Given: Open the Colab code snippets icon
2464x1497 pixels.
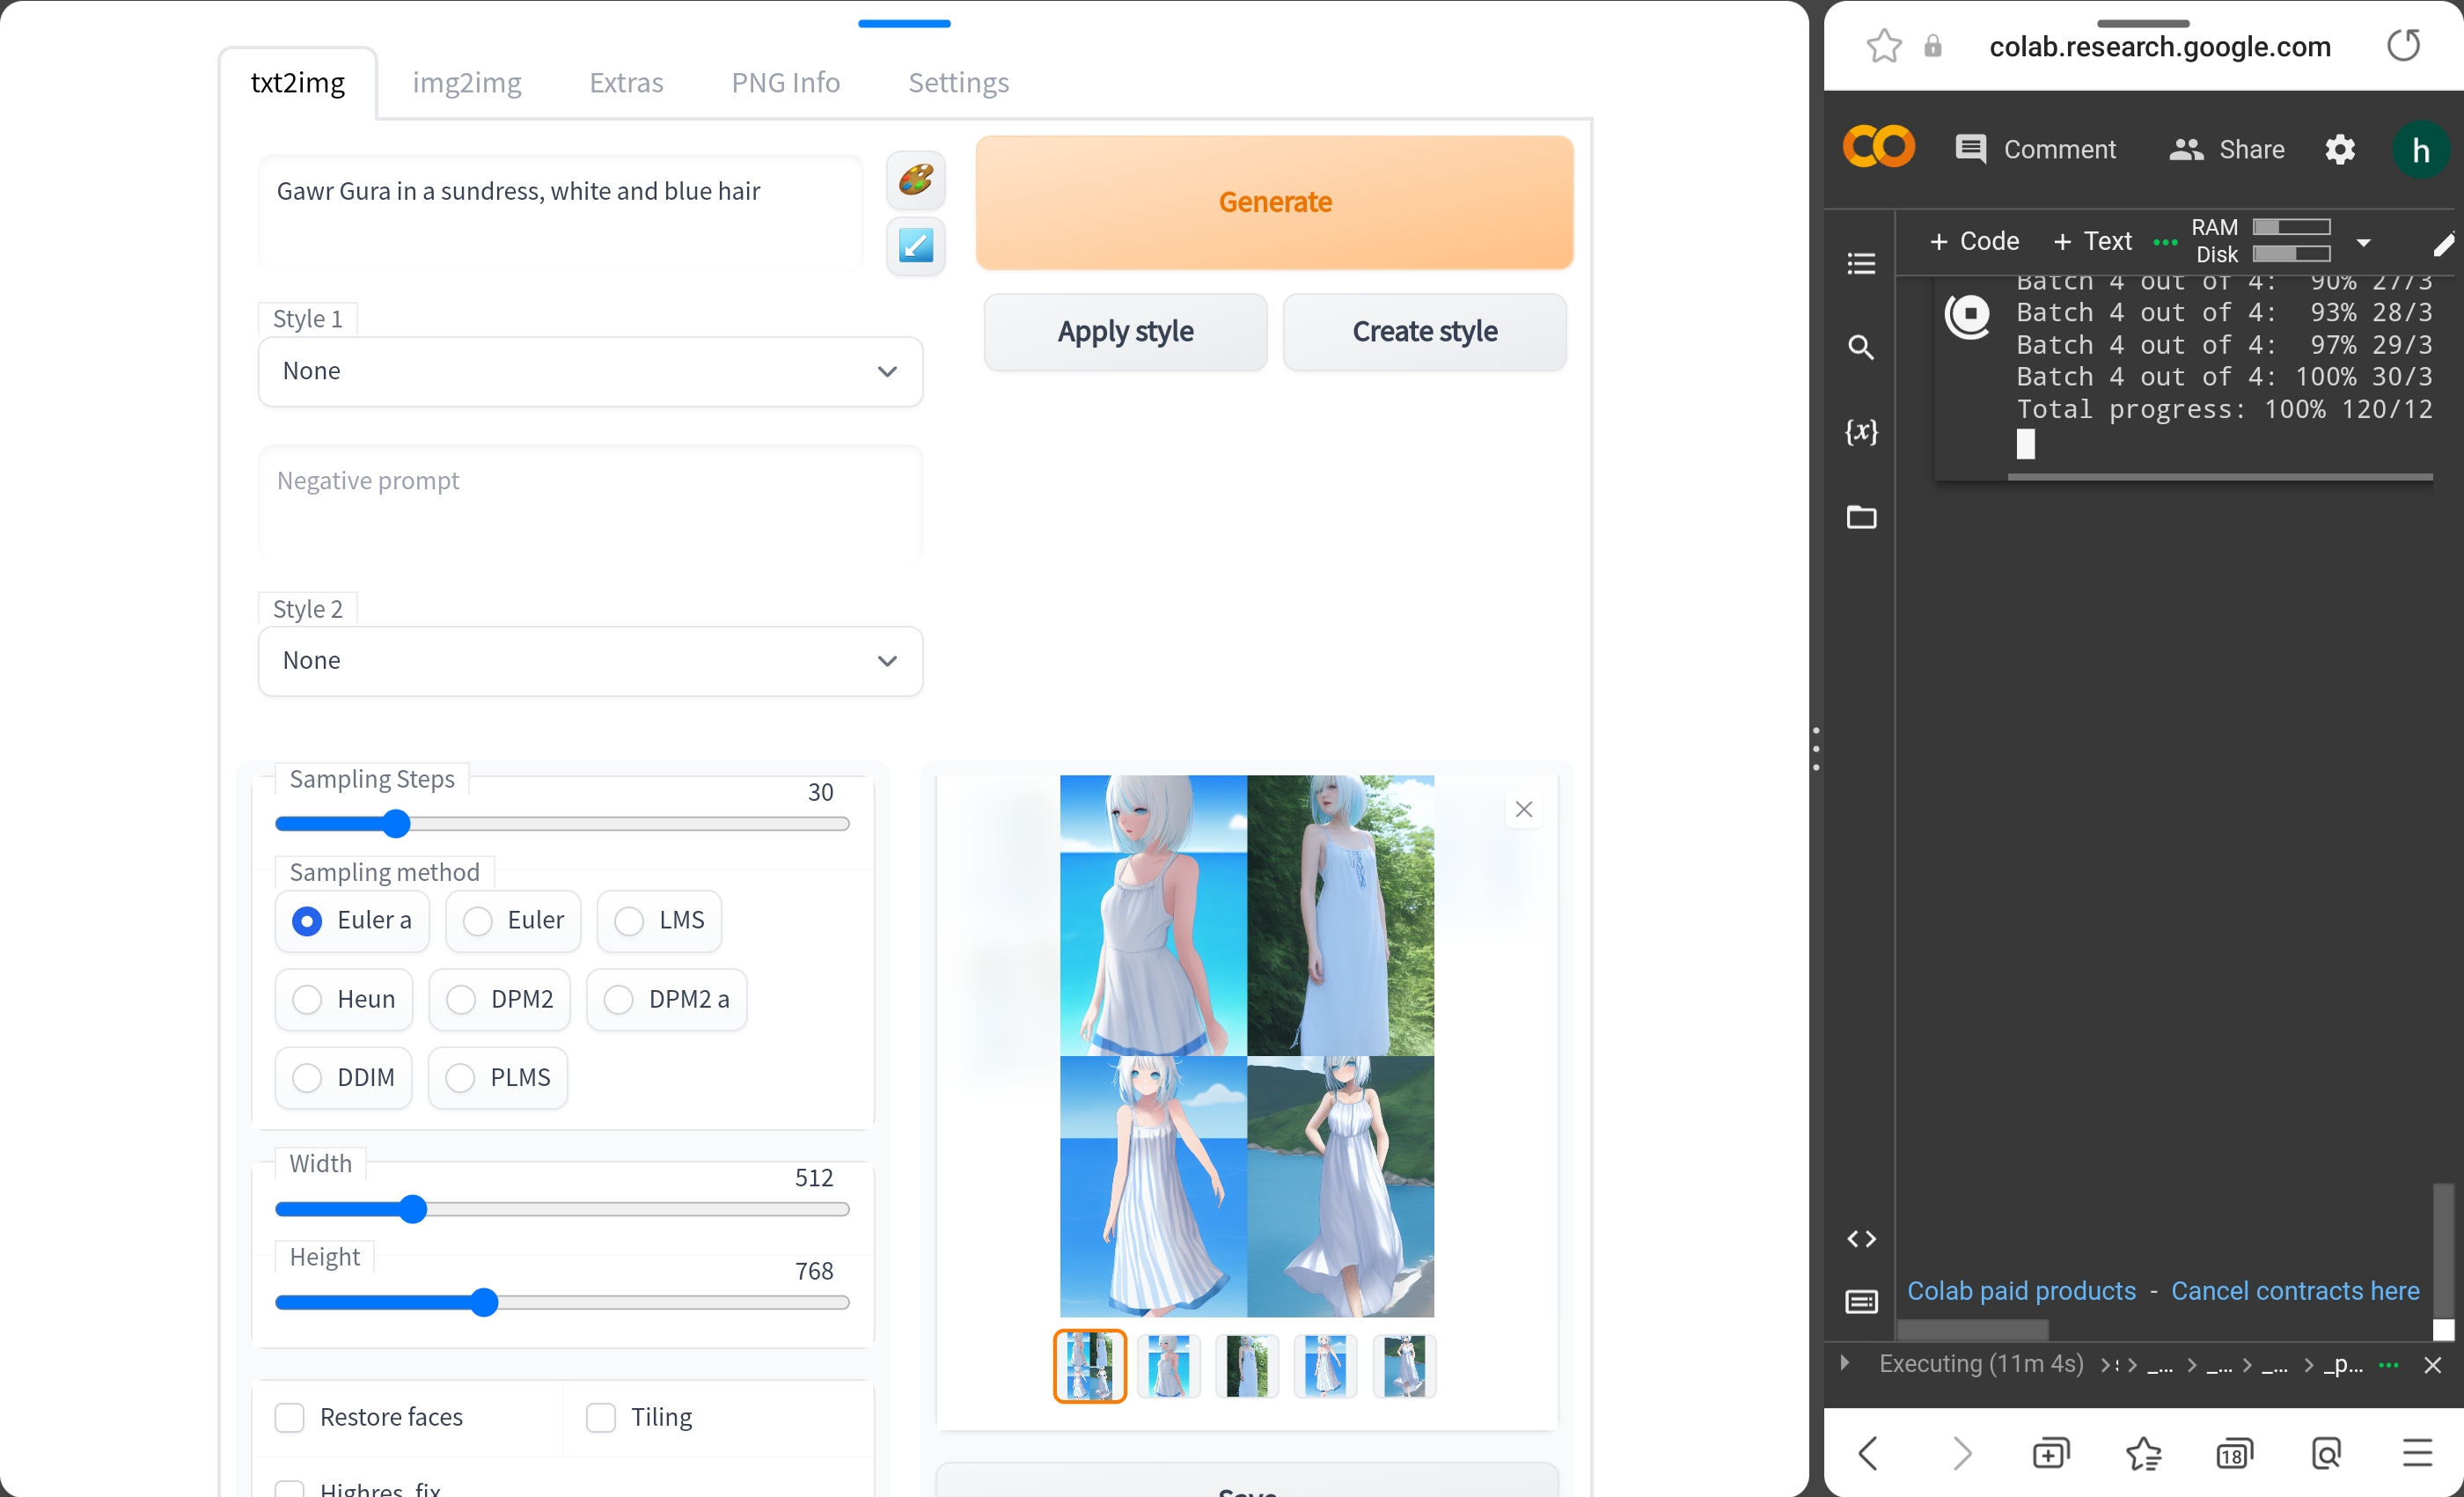Looking at the screenshot, I should [1861, 1239].
